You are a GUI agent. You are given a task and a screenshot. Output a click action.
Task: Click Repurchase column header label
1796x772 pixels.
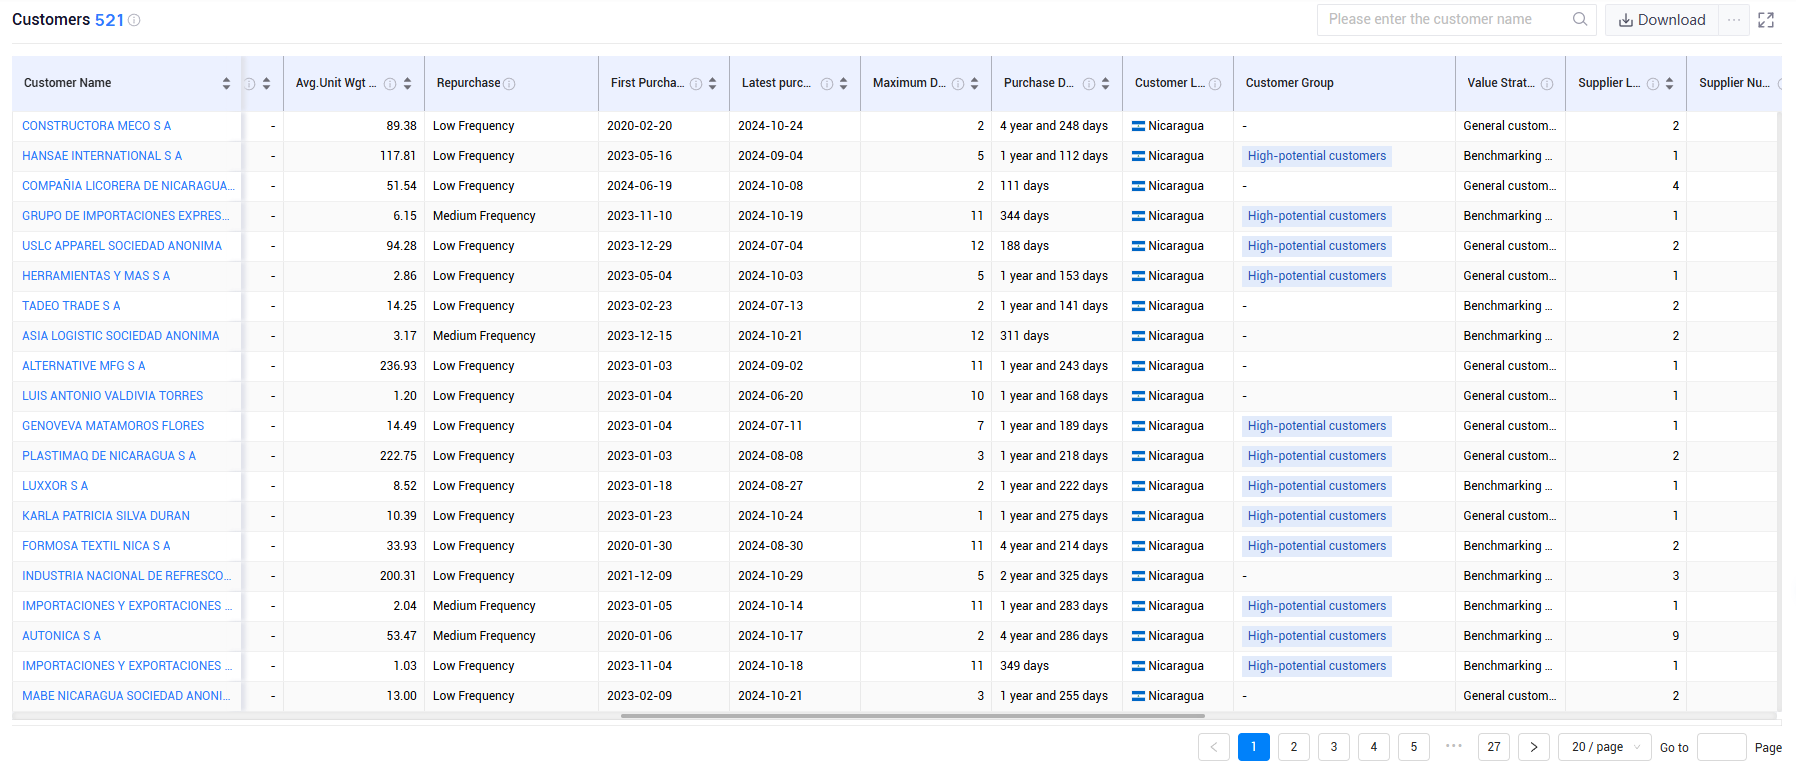click(469, 84)
